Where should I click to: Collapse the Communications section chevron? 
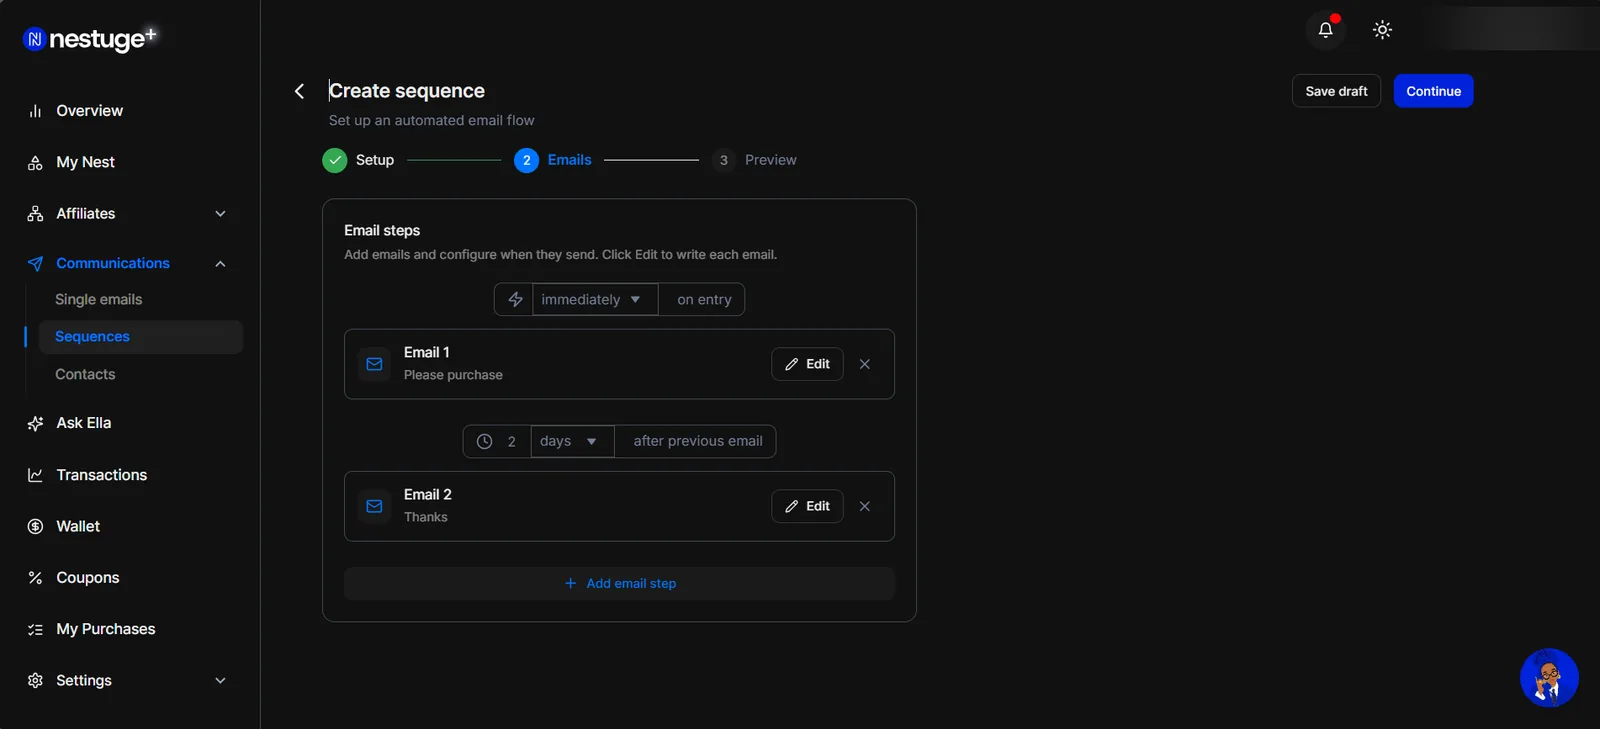click(220, 263)
